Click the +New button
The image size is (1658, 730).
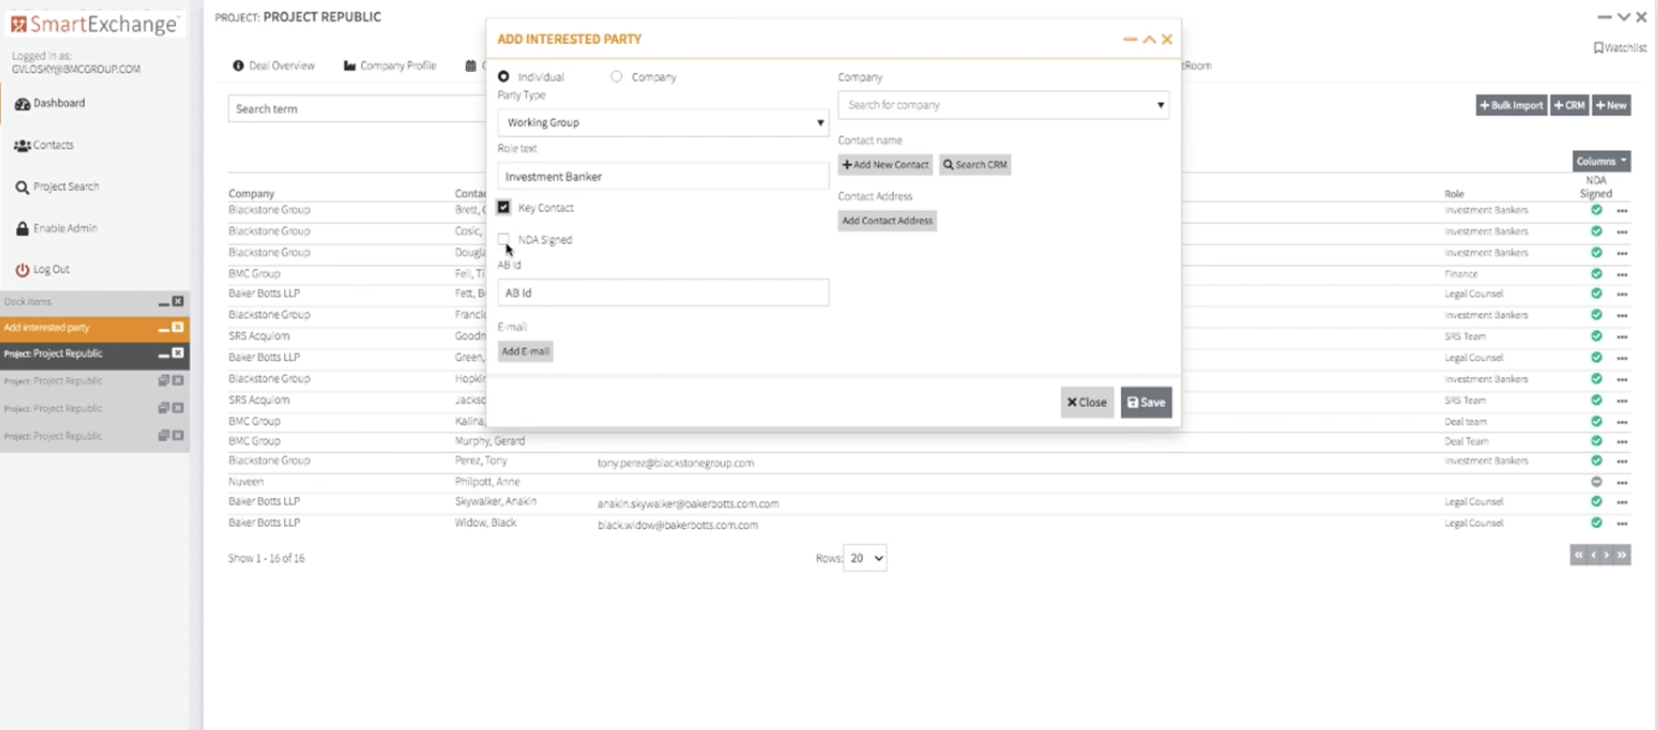(x=1612, y=105)
